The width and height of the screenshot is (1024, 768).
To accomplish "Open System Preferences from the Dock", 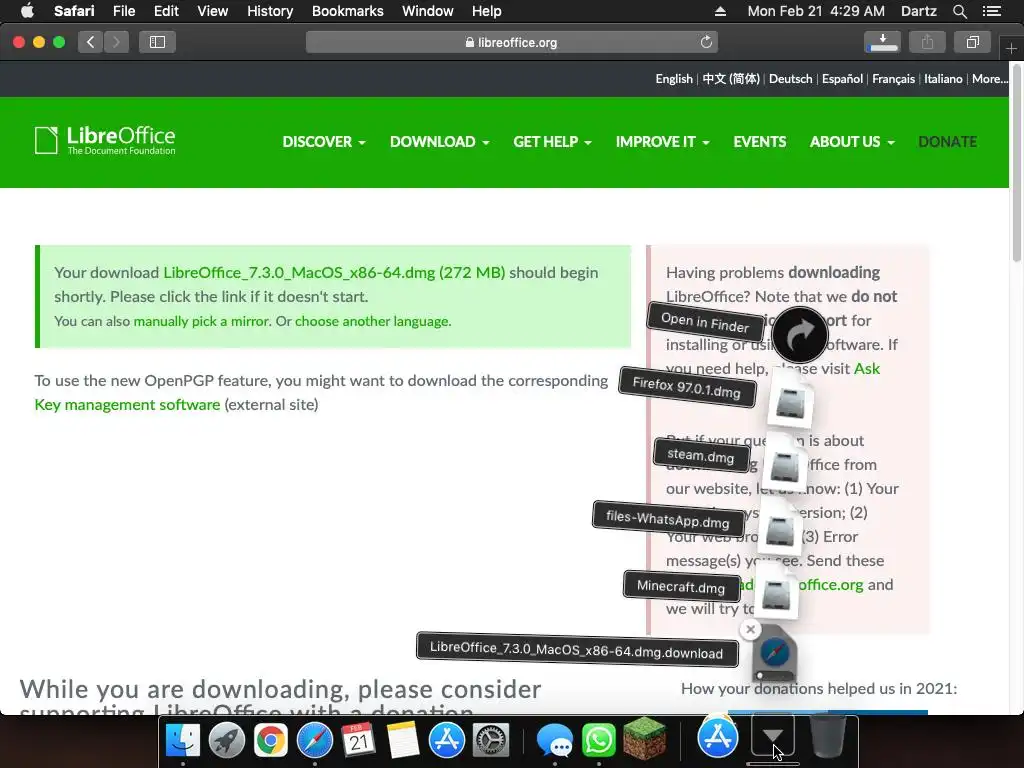I will (490, 740).
